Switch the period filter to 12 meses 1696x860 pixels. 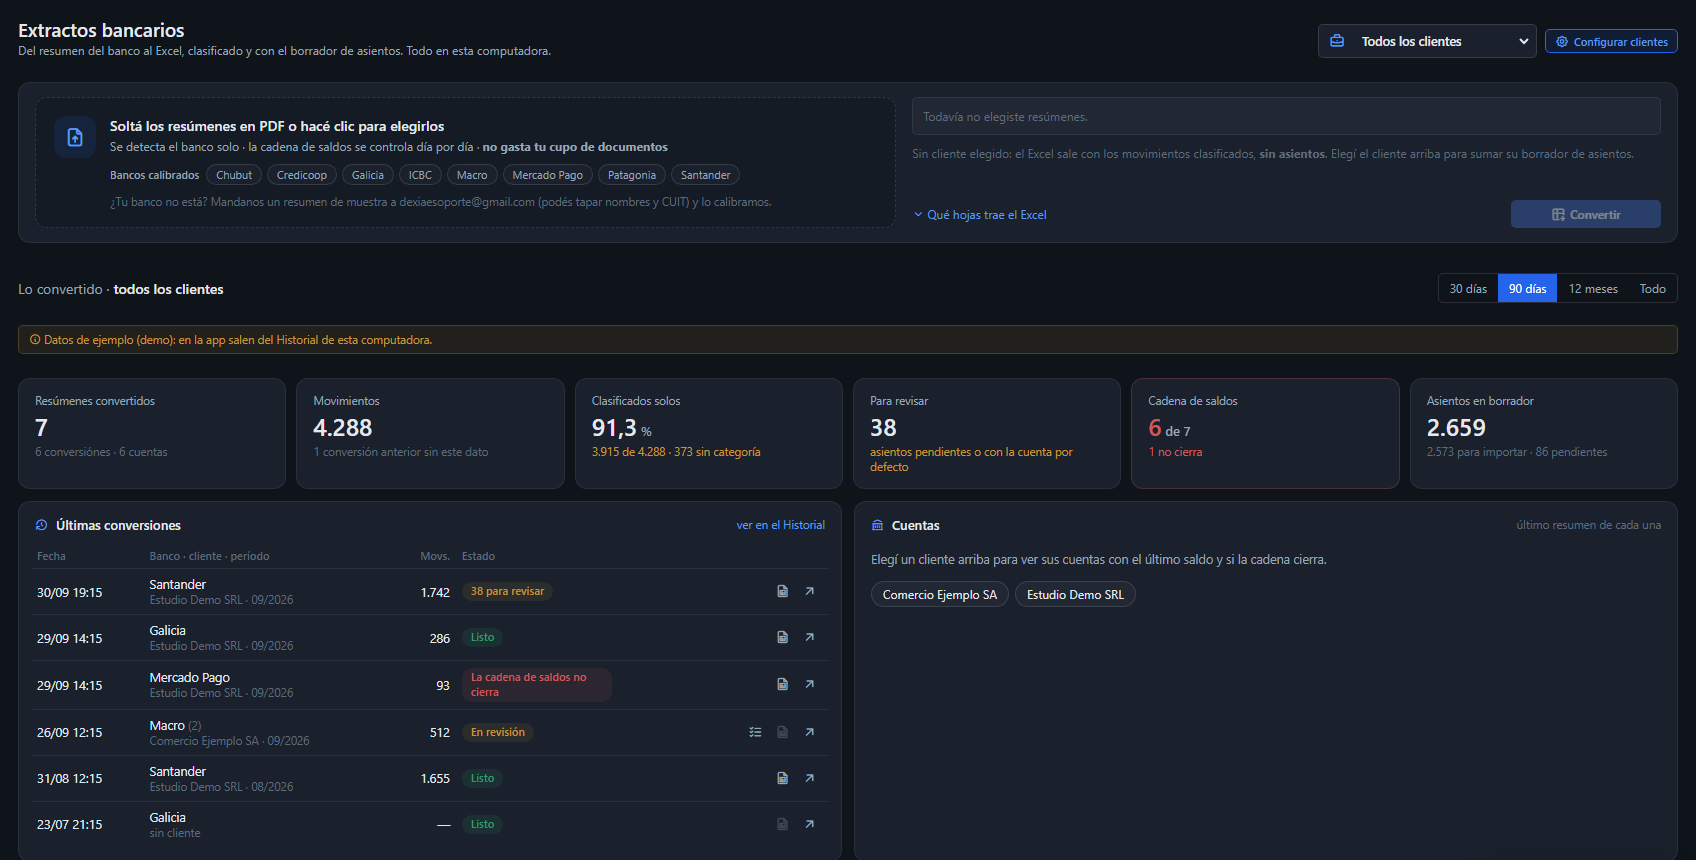pos(1593,289)
